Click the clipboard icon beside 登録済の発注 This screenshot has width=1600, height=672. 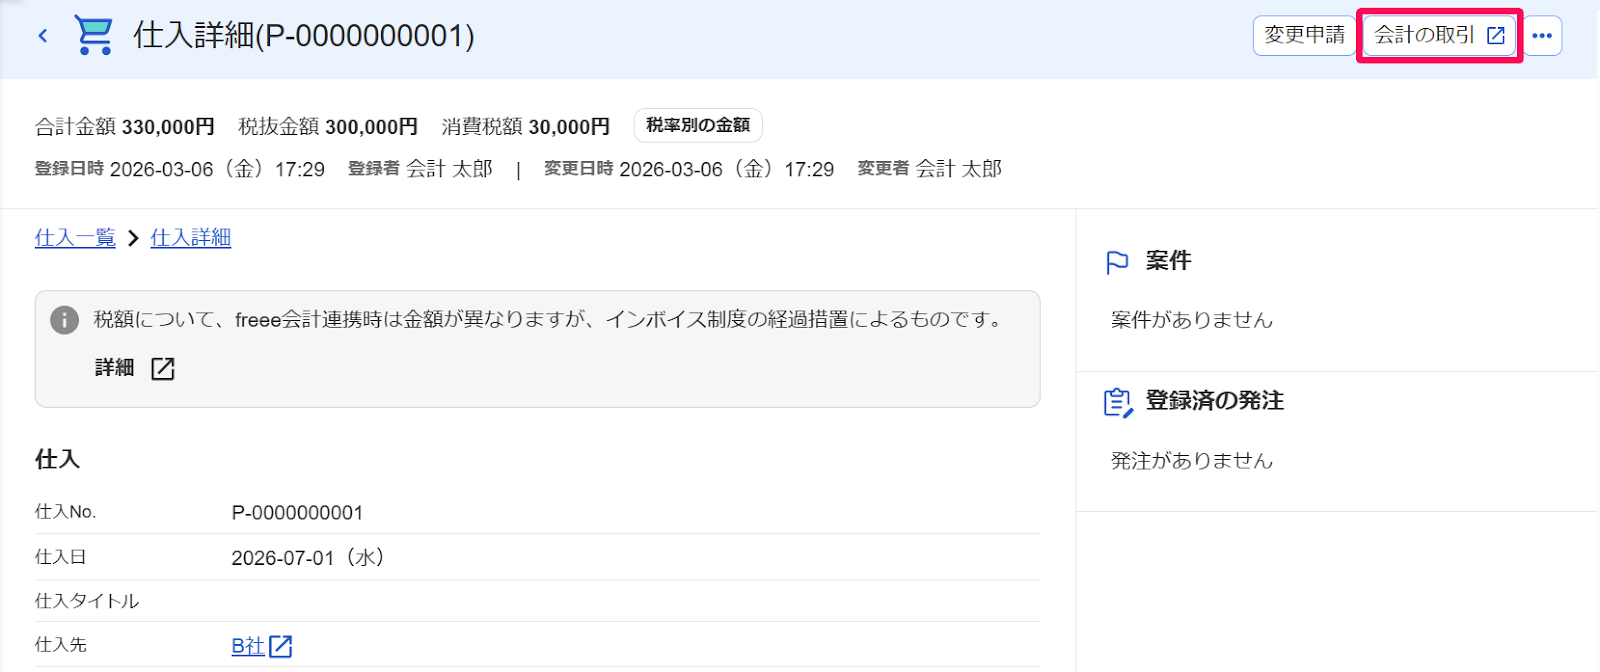pos(1118,402)
